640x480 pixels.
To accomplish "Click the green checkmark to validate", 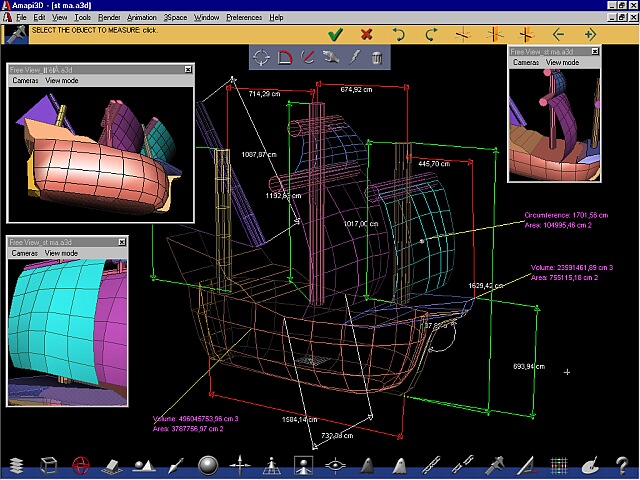I will click(335, 34).
